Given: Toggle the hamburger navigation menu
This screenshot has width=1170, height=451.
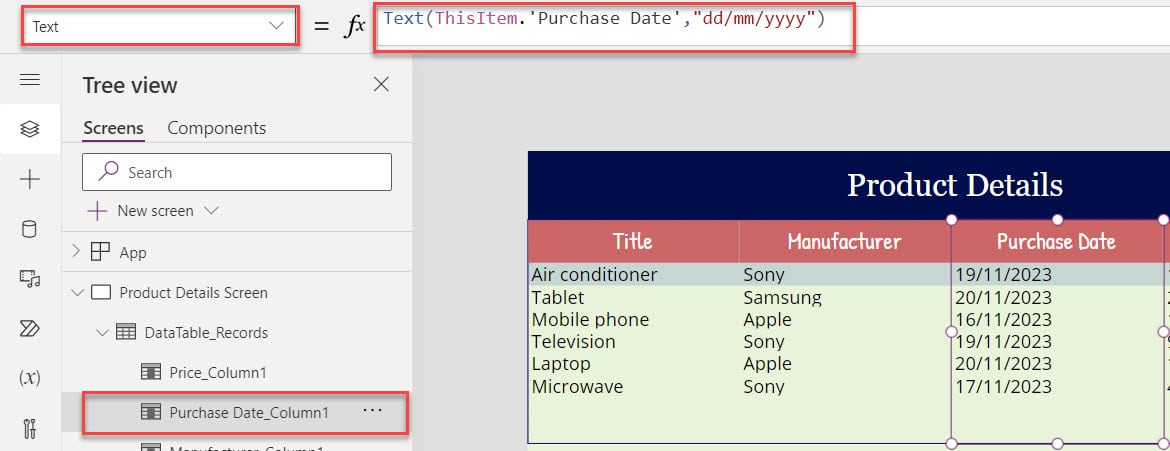Looking at the screenshot, I should point(30,80).
